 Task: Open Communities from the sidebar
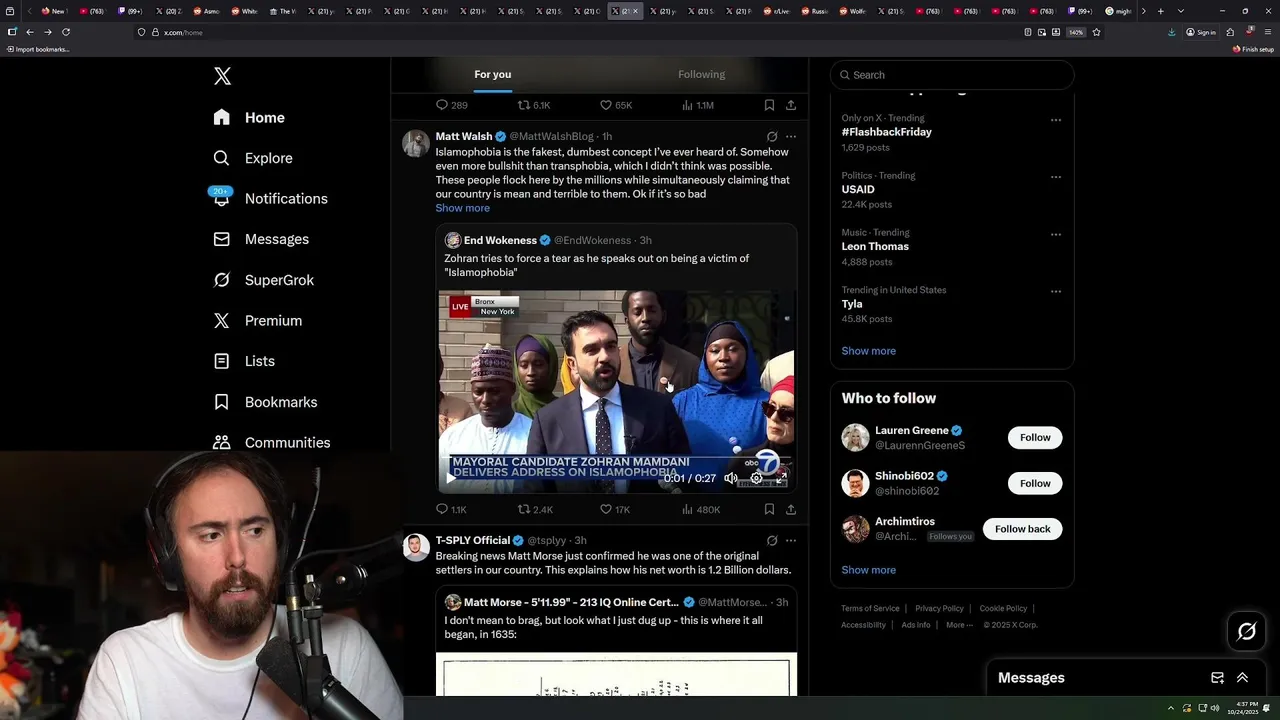click(x=272, y=442)
